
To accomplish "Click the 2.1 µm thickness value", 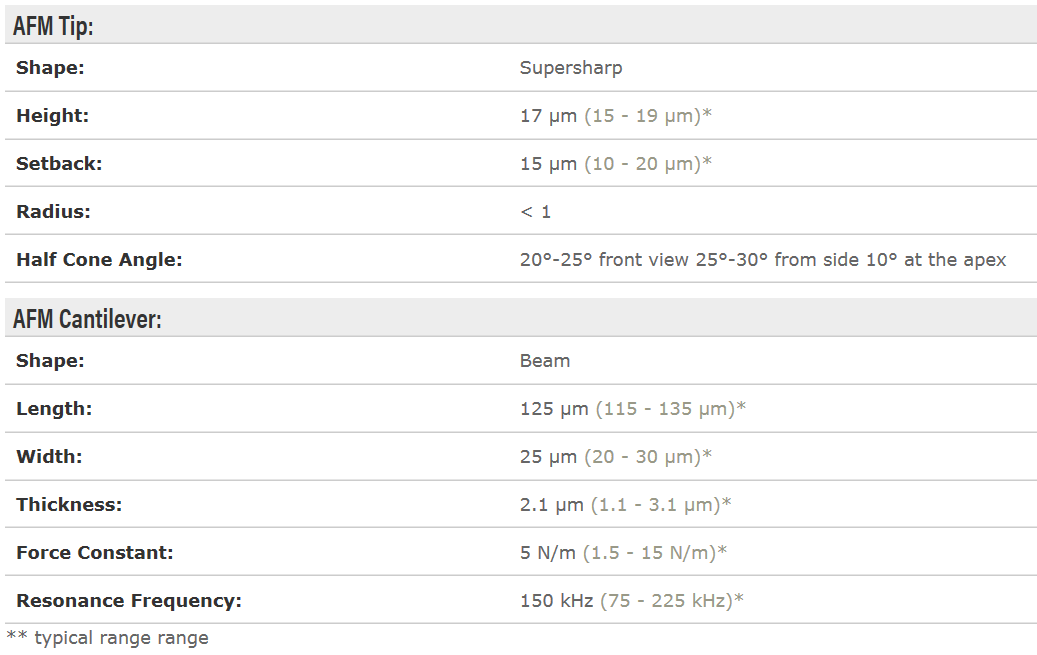I will pos(551,504).
